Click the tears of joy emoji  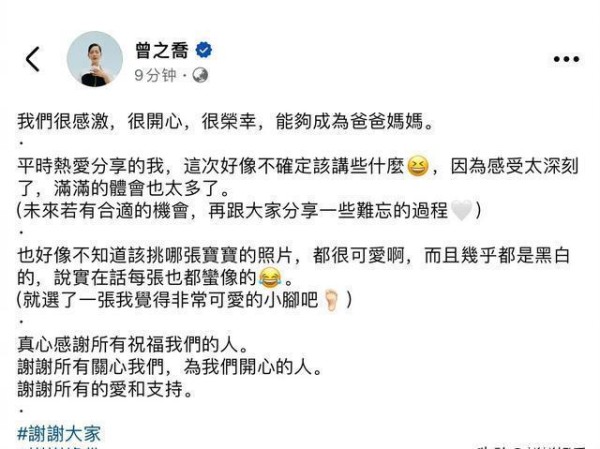pos(269,278)
